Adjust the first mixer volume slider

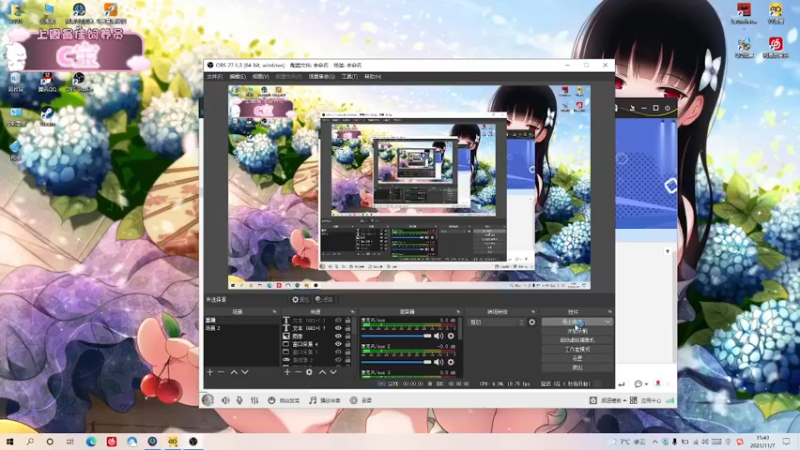396,336
